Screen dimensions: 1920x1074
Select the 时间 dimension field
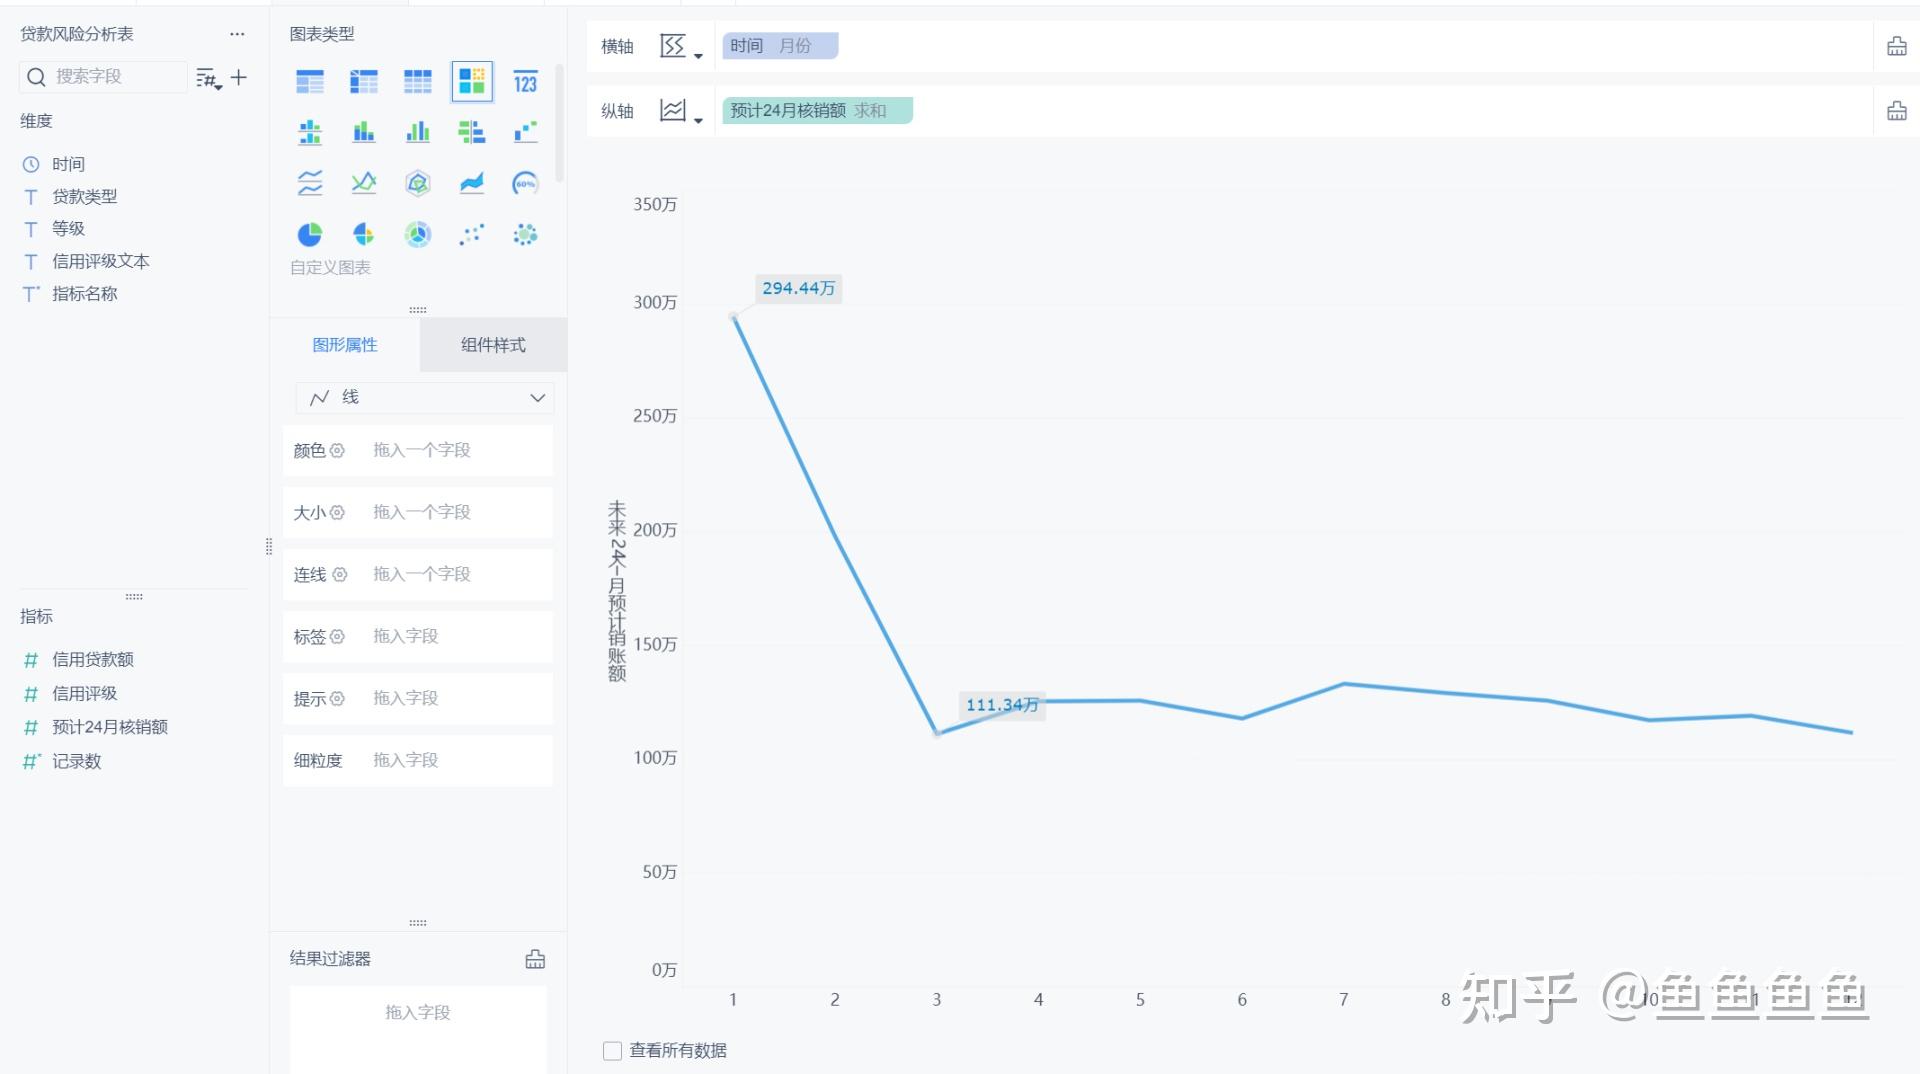pyautogui.click(x=68, y=164)
